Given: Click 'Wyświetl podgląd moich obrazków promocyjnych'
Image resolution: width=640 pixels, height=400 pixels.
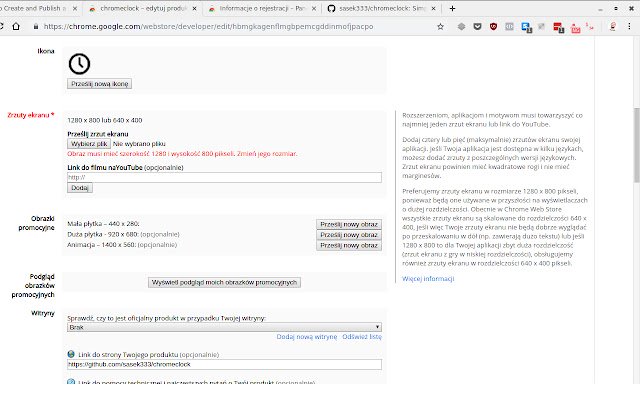Looking at the screenshot, I should click(224, 282).
